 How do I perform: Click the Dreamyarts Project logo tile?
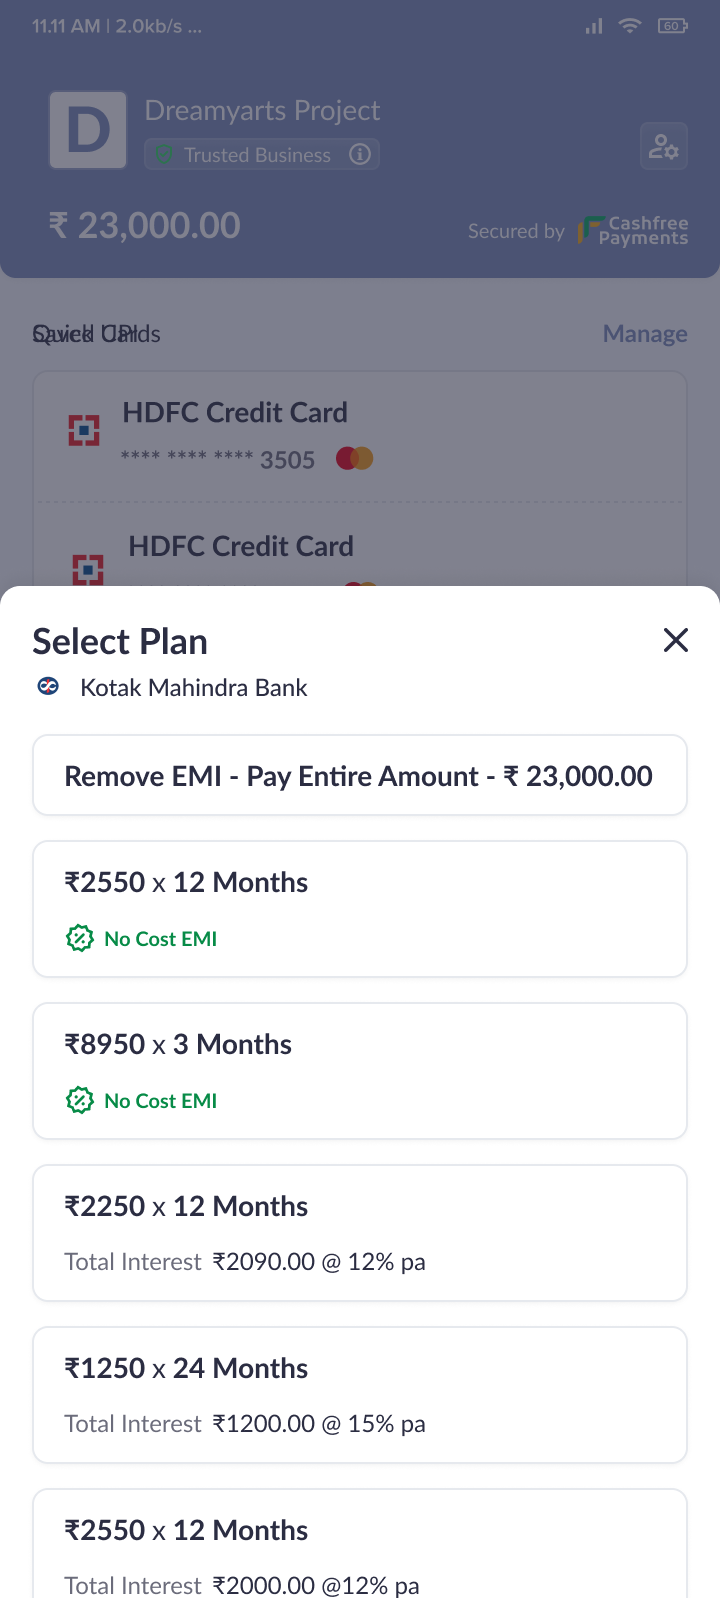click(88, 130)
